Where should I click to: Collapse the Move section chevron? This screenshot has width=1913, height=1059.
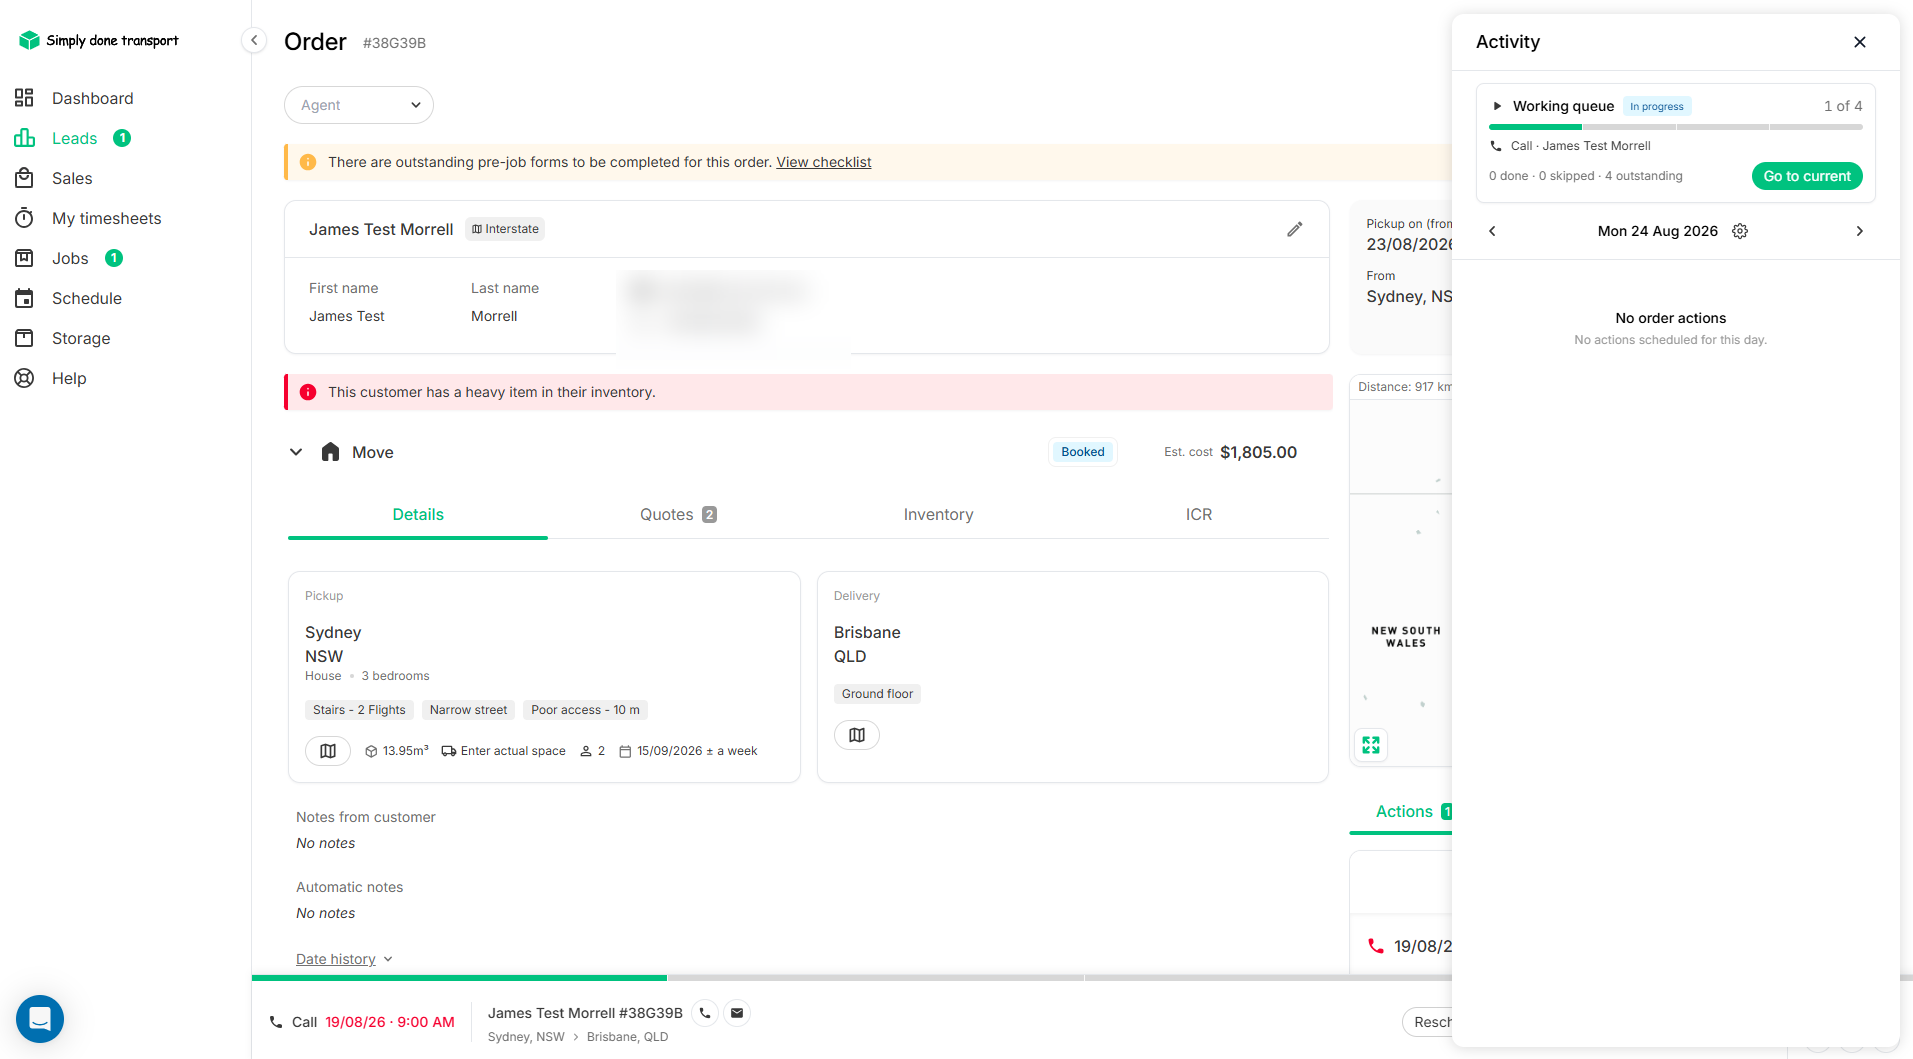click(x=296, y=452)
